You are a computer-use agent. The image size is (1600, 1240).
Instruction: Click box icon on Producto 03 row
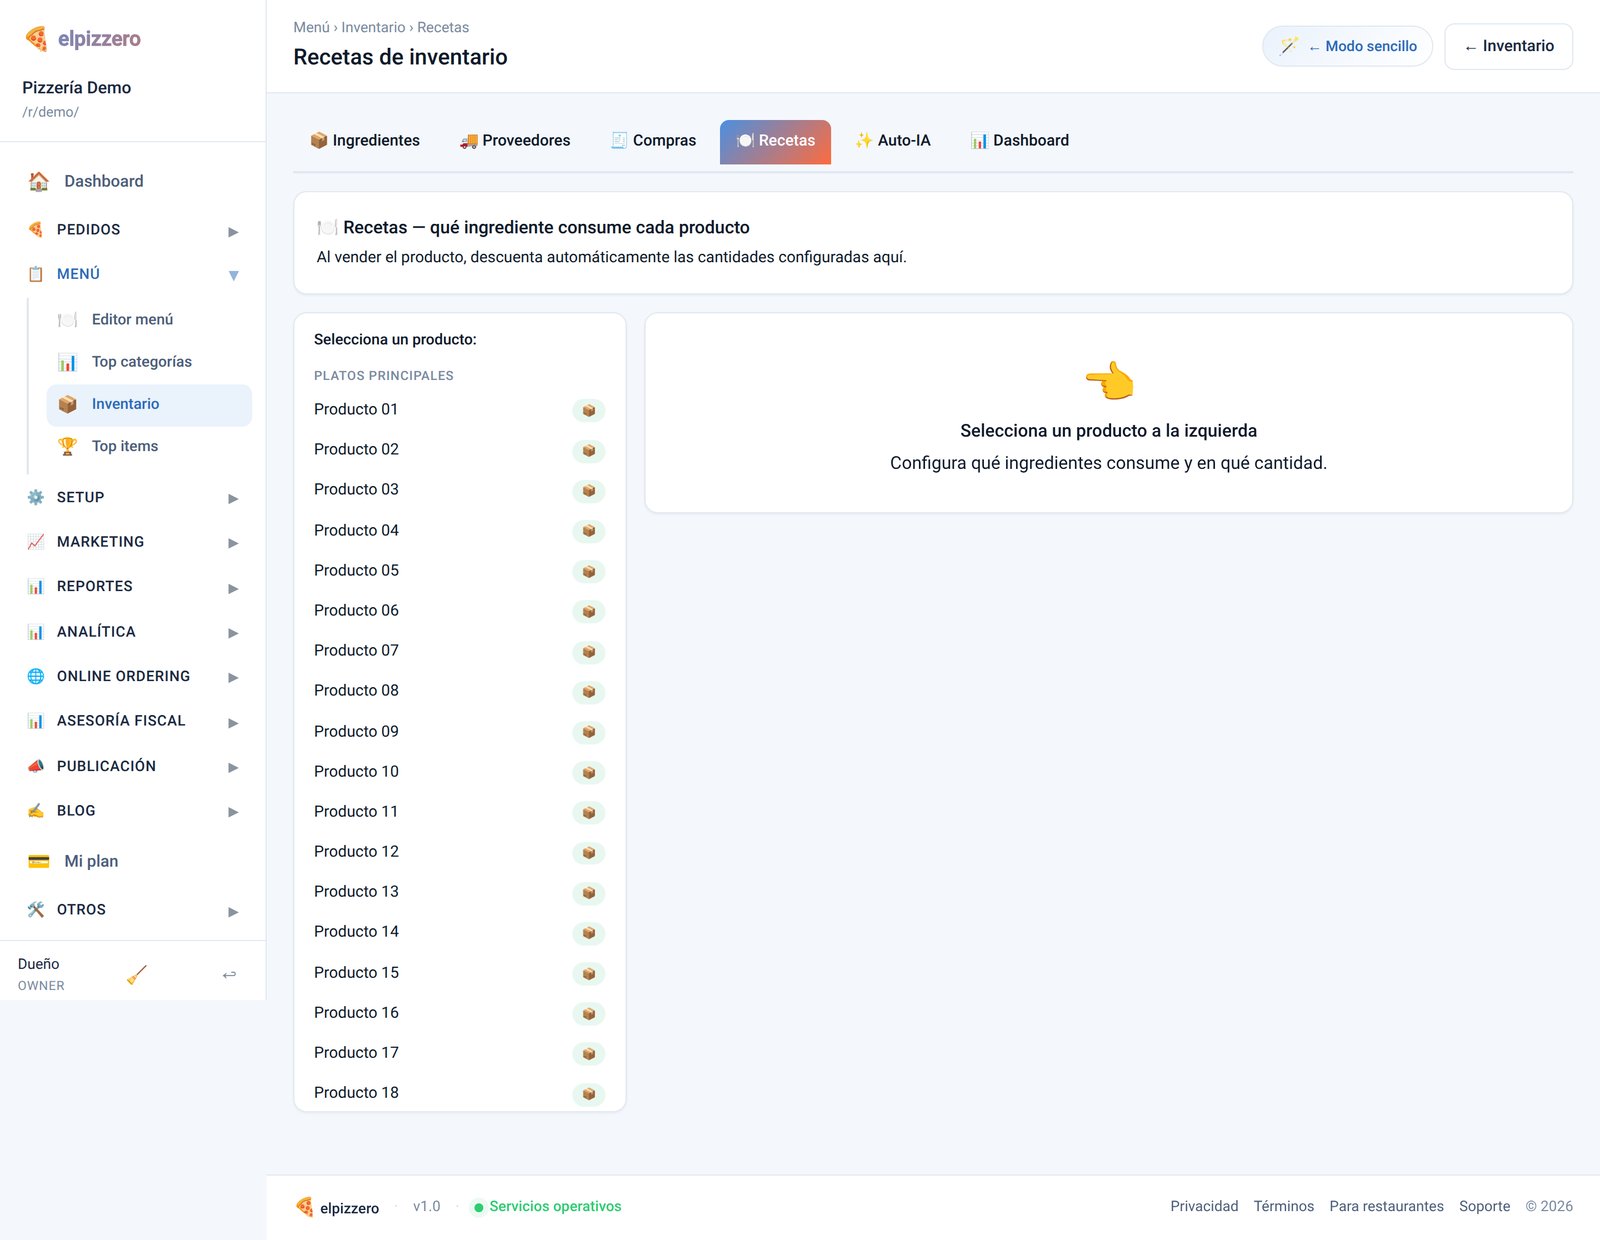[x=589, y=490]
